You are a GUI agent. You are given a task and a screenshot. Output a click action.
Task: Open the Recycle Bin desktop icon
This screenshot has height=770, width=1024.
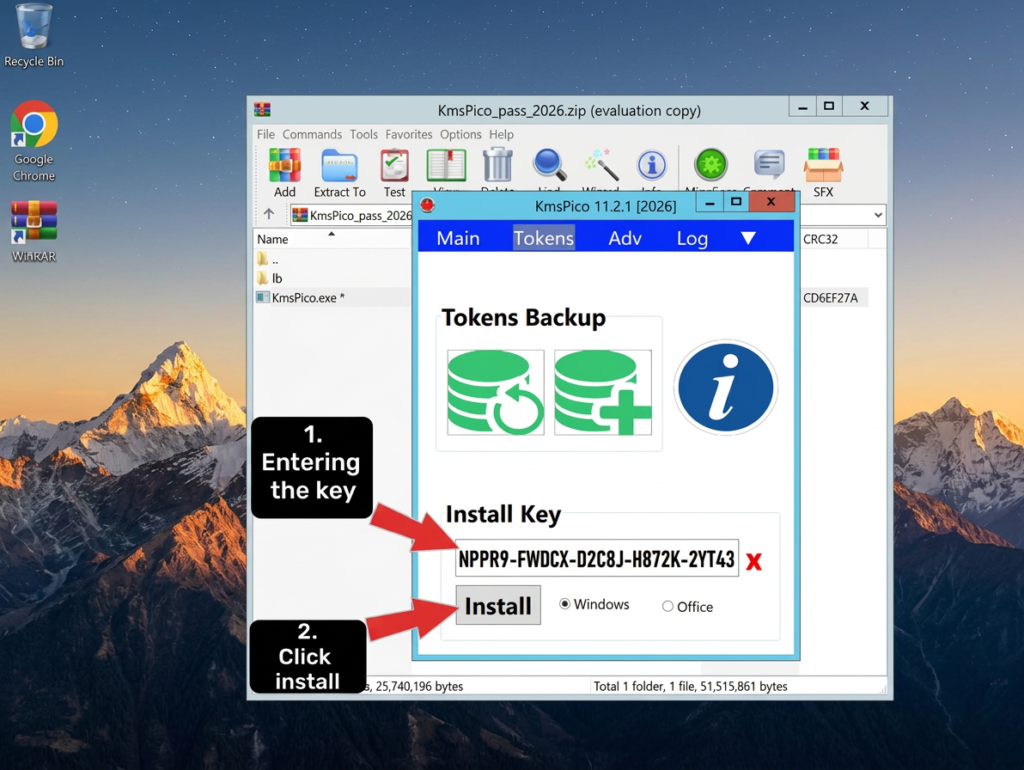[x=33, y=35]
